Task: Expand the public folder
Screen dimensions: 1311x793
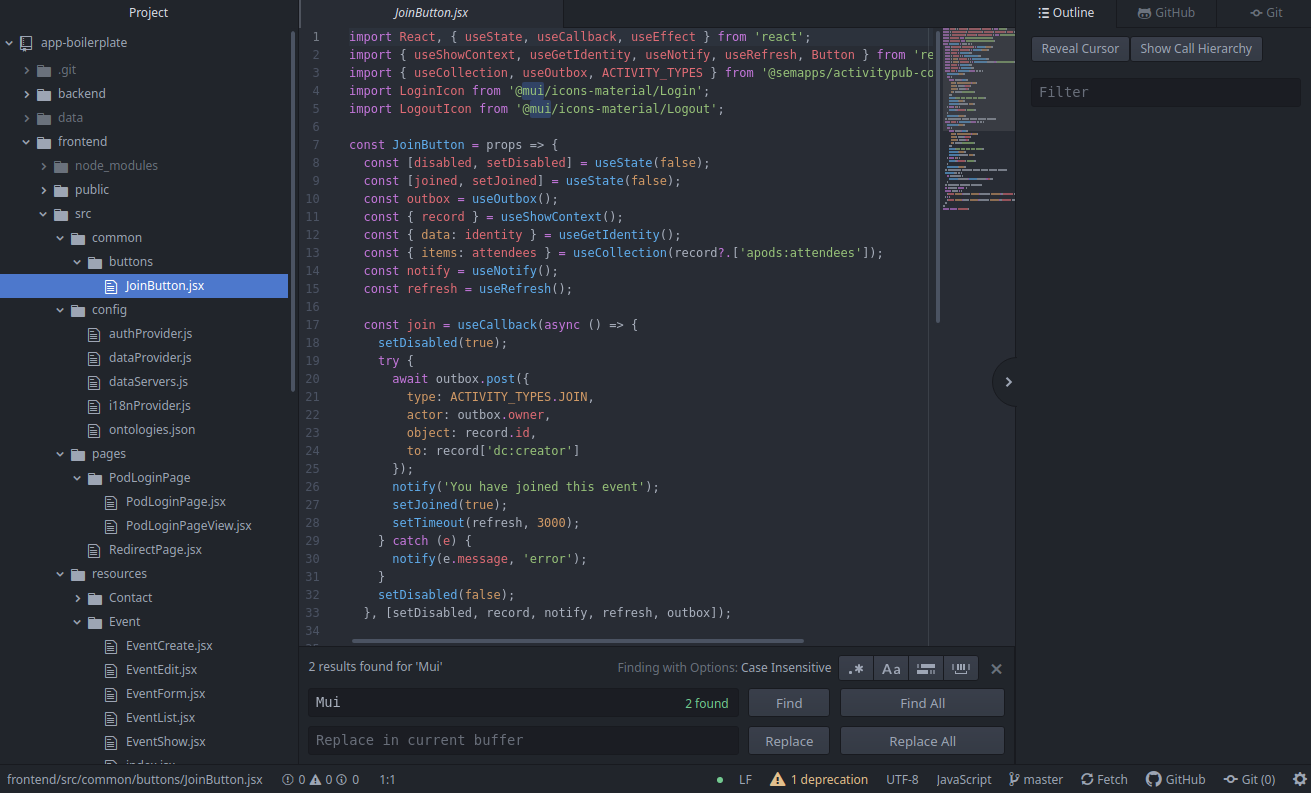Action: (44, 190)
